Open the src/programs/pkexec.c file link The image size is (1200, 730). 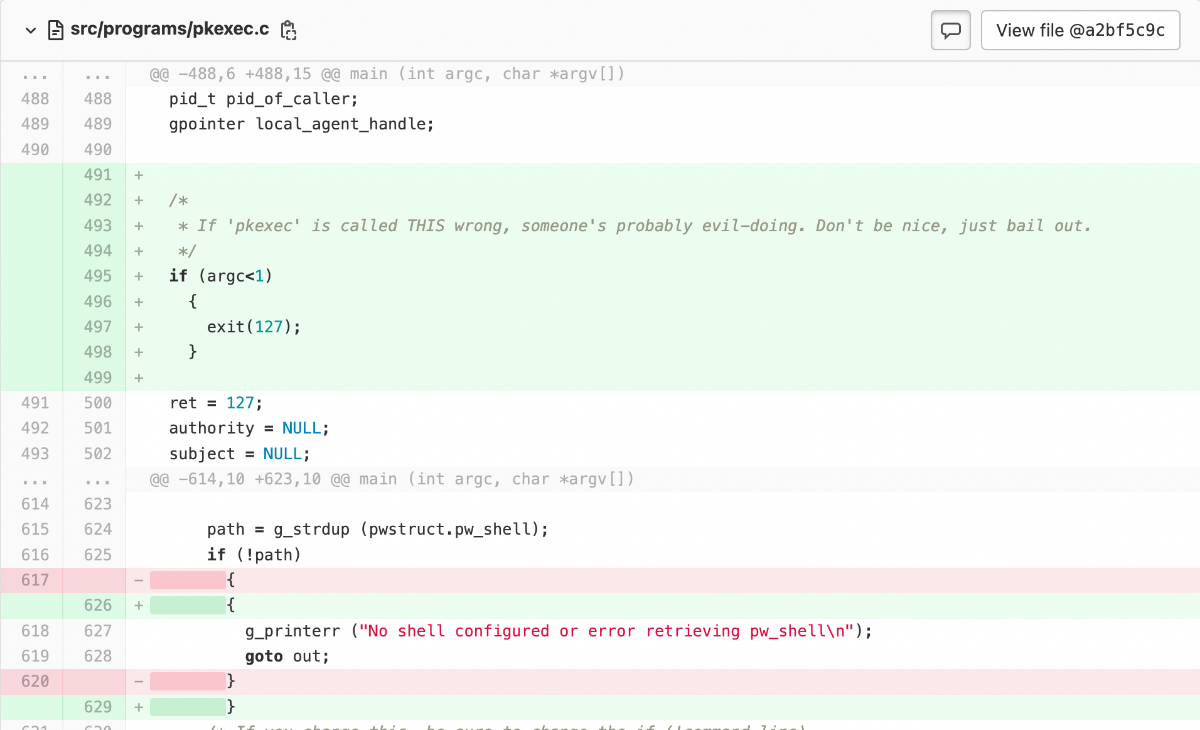(169, 30)
